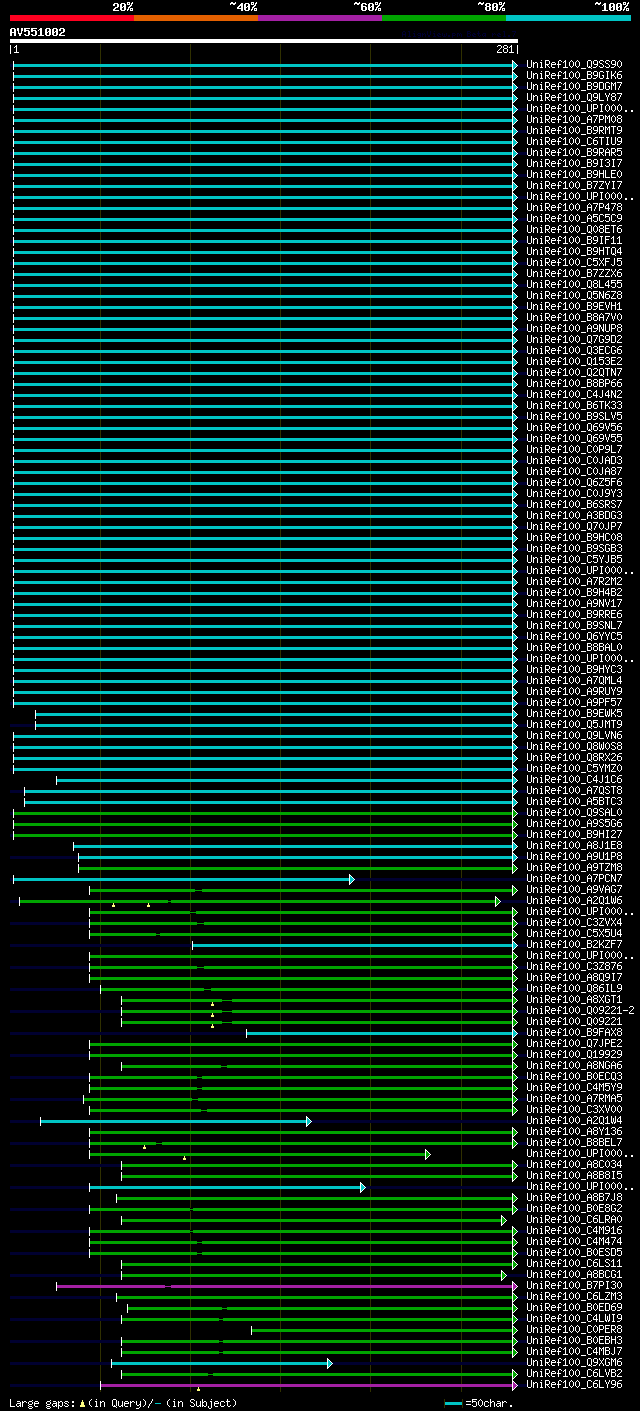Click the UniRef100_C4J1C6 hit name
Screen dimensions: 640x1411
[574, 780]
